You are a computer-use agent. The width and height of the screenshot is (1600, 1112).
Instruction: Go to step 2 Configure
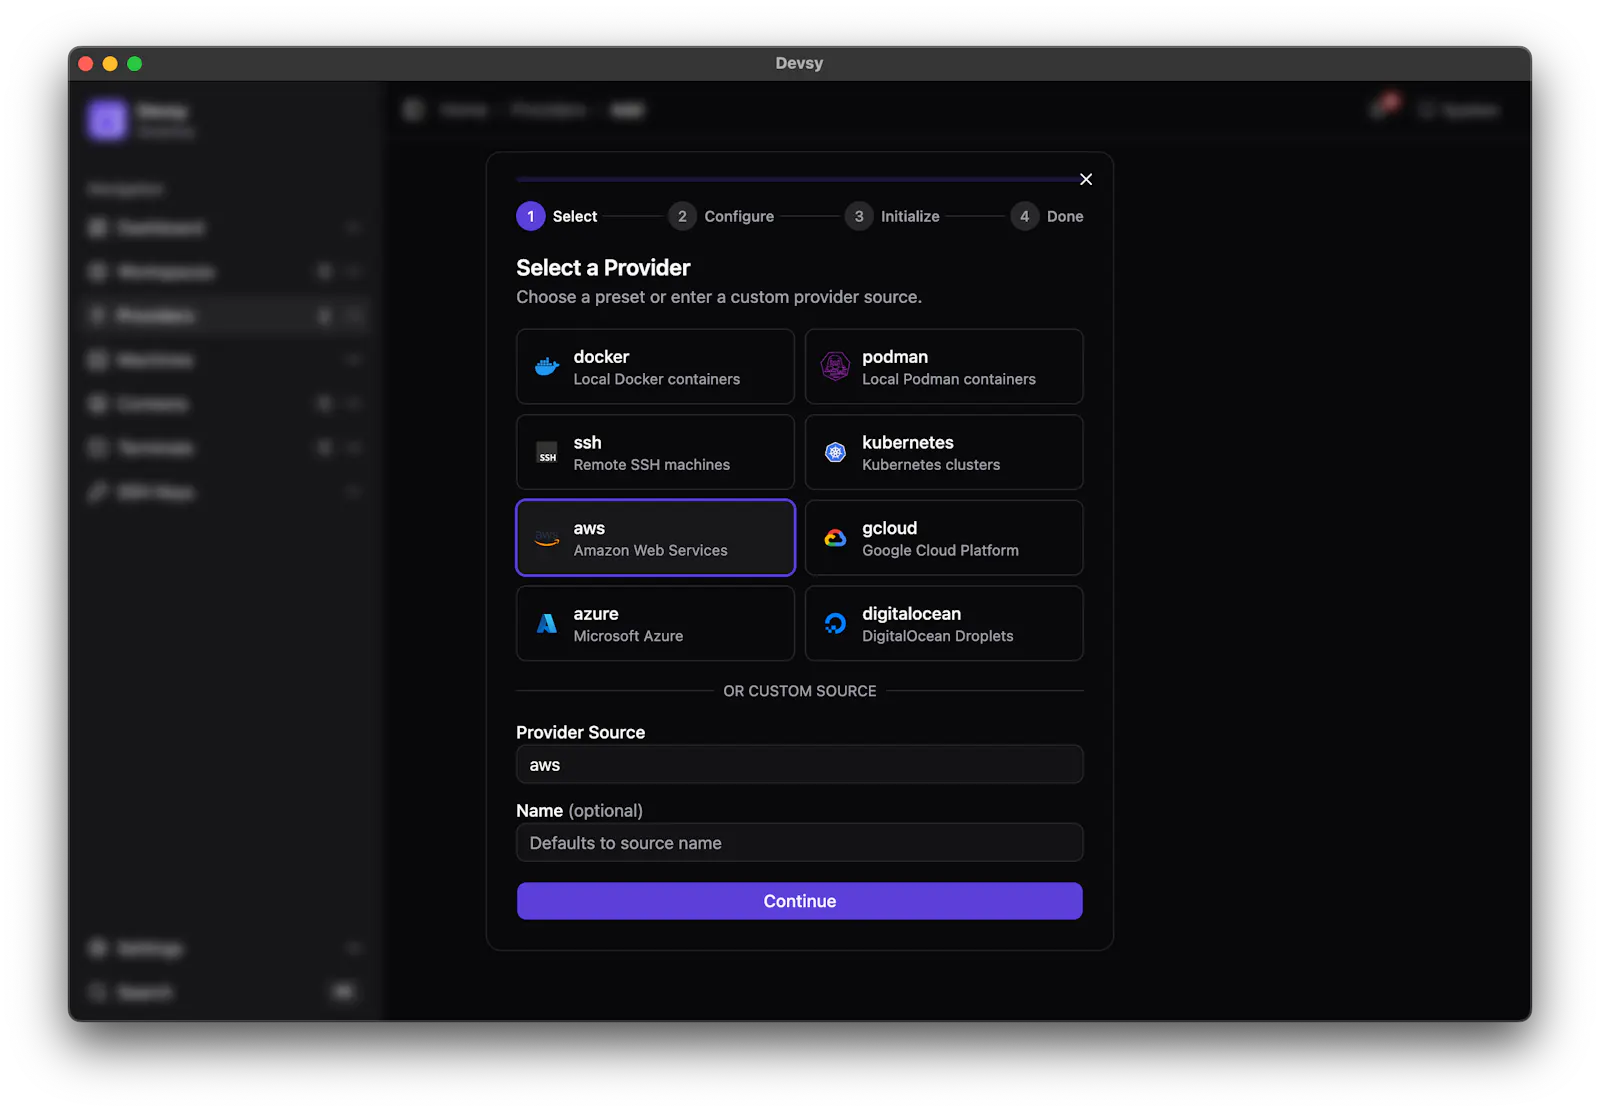(721, 216)
